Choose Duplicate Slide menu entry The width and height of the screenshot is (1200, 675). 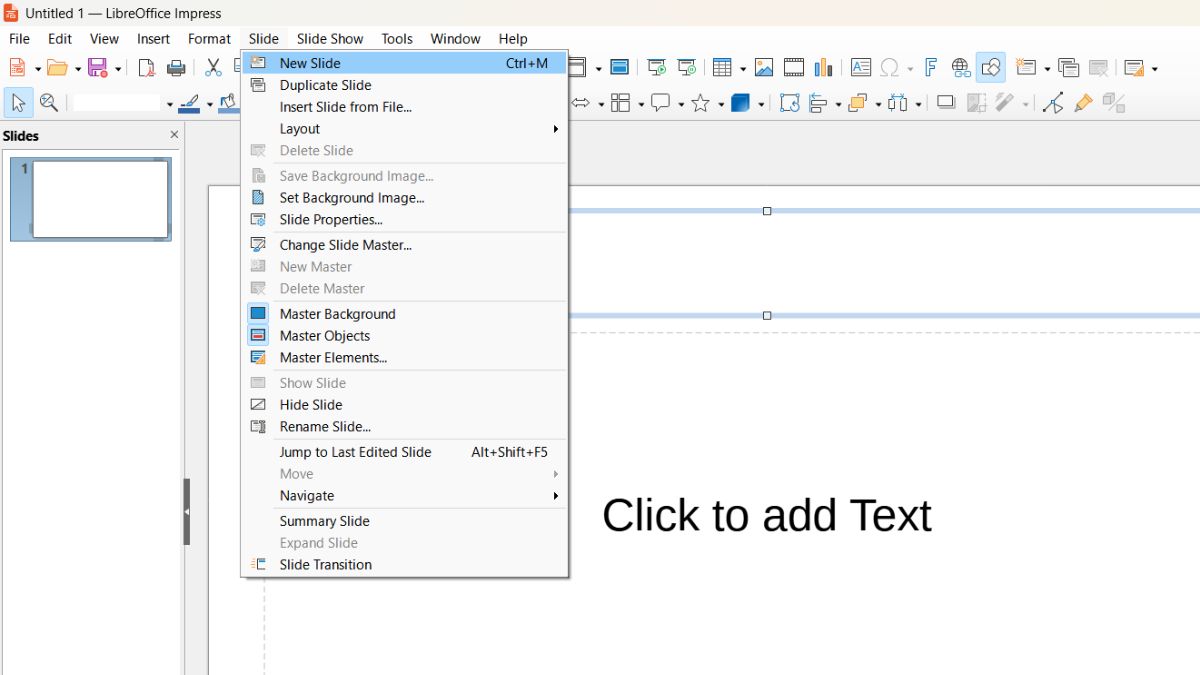405,85
